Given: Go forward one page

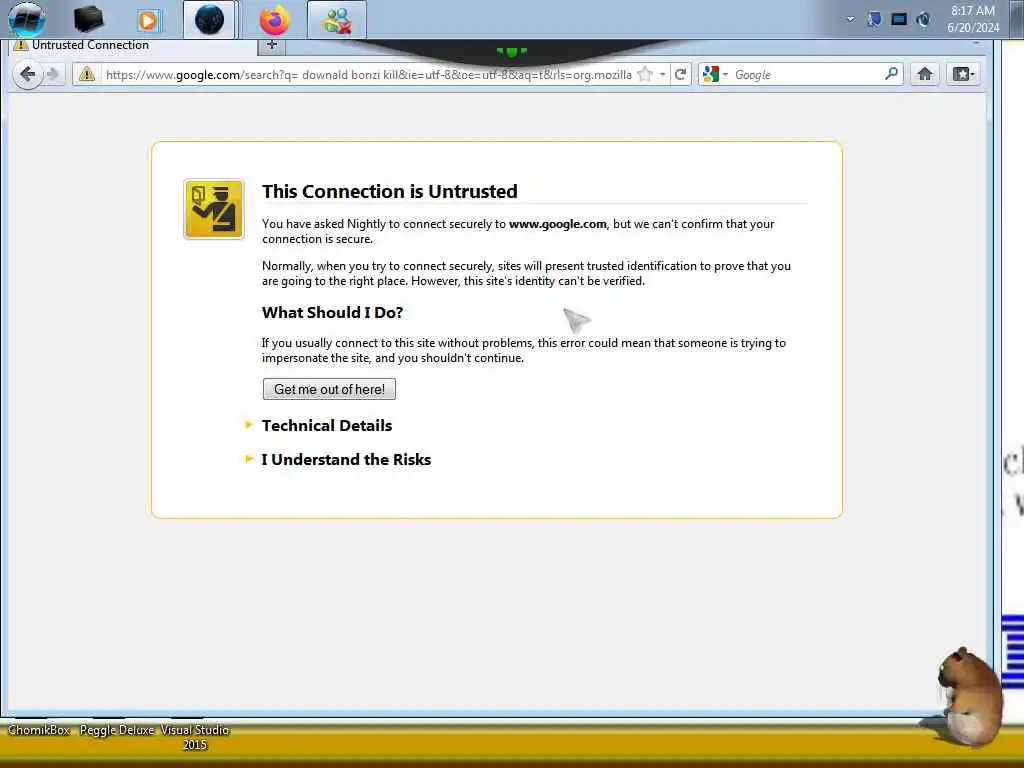Looking at the screenshot, I should [53, 74].
